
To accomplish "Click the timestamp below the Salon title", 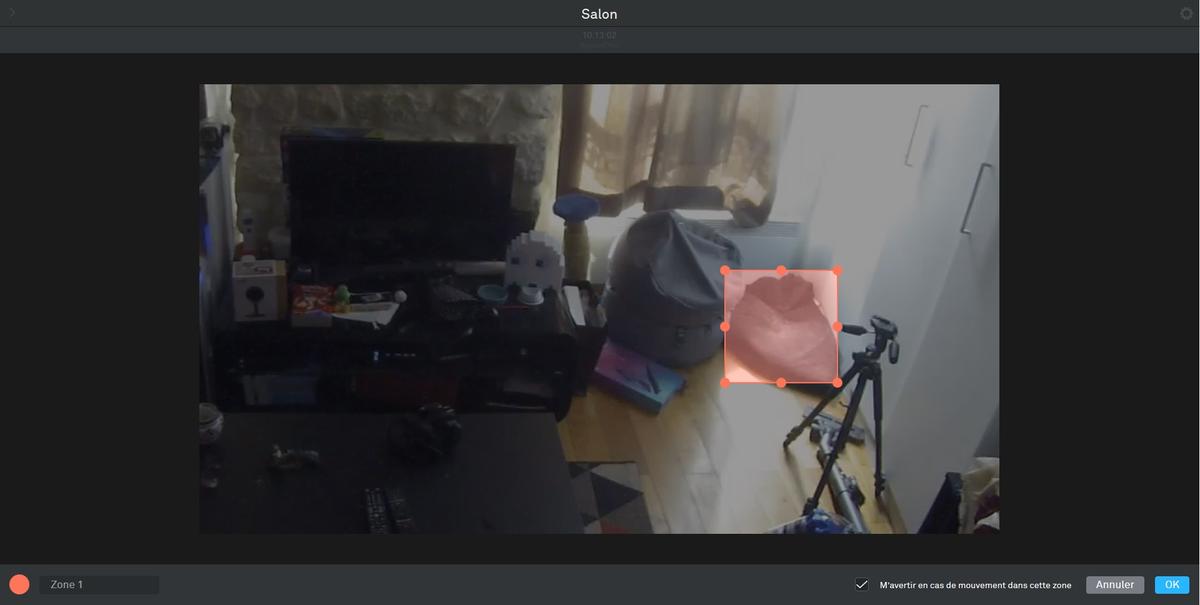I will [x=599, y=36].
